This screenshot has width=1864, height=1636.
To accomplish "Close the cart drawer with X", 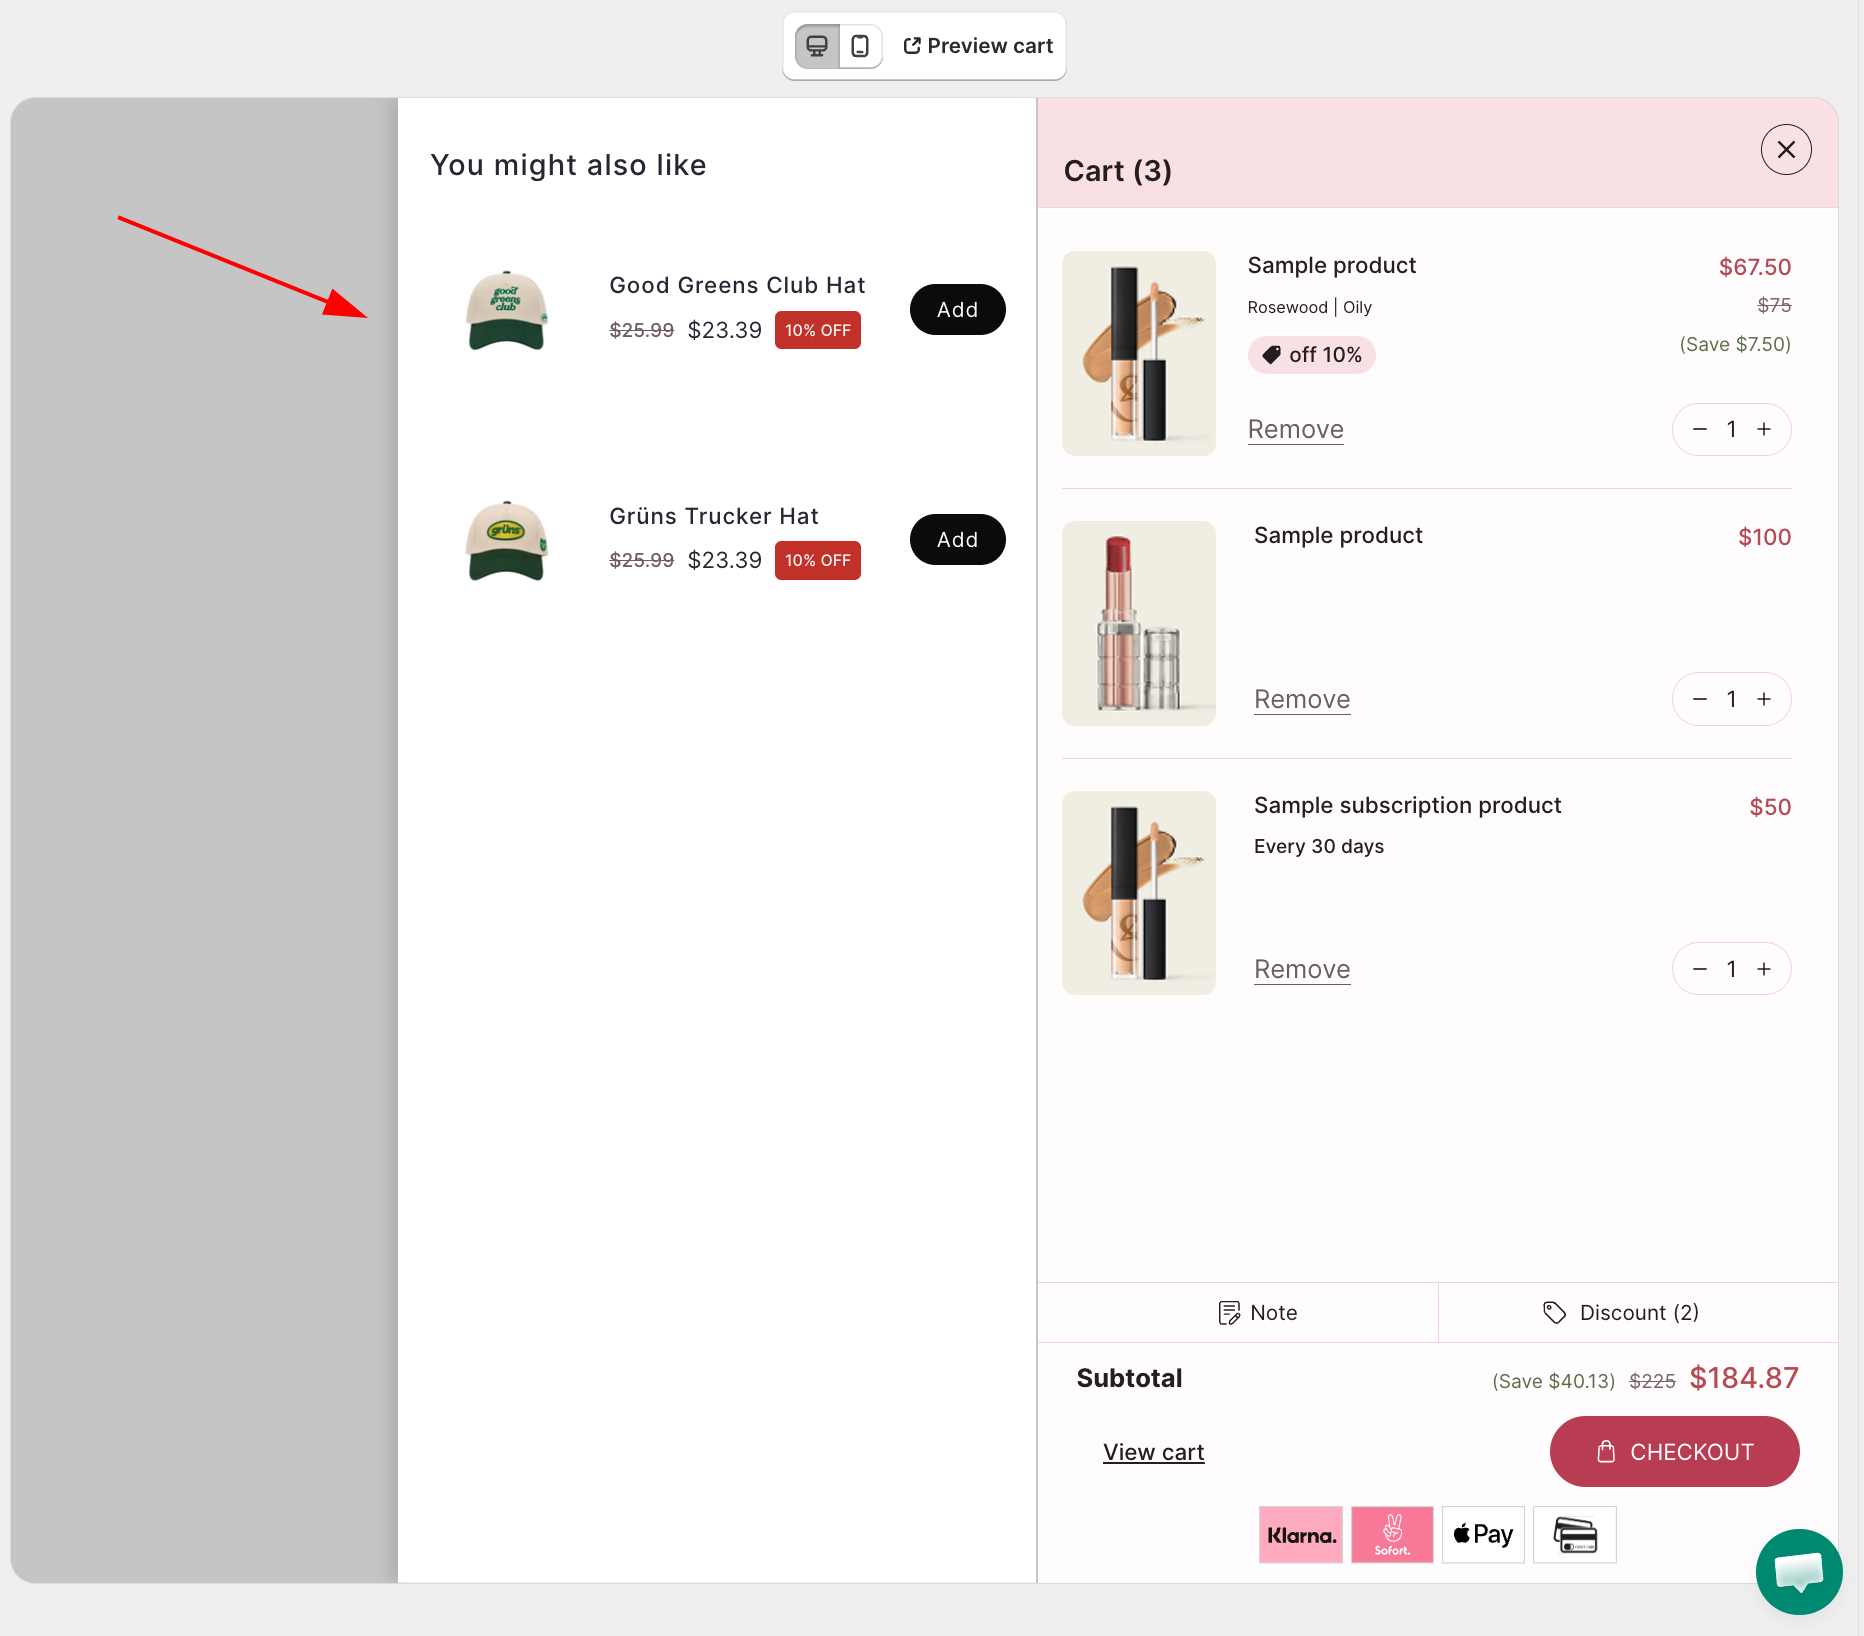I will [x=1786, y=150].
